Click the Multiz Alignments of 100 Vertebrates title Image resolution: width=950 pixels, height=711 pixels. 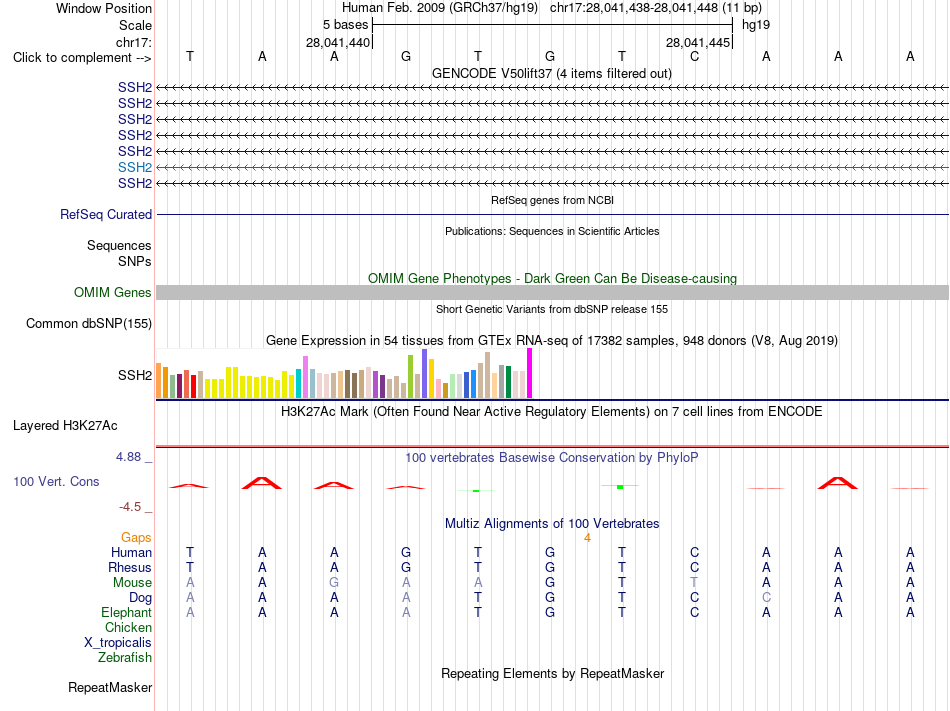point(552,523)
